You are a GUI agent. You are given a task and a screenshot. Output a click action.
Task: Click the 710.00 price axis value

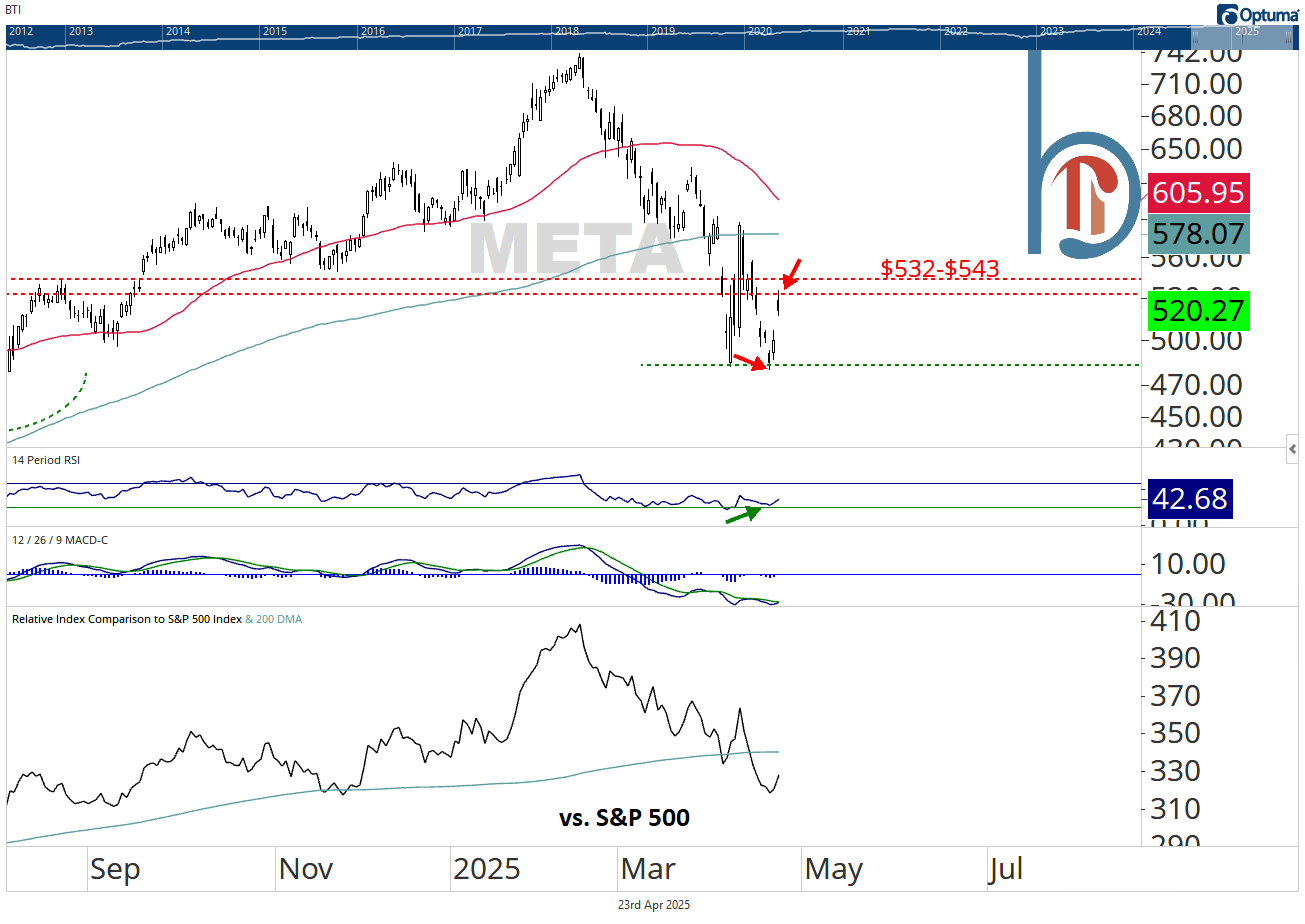[x=1197, y=84]
